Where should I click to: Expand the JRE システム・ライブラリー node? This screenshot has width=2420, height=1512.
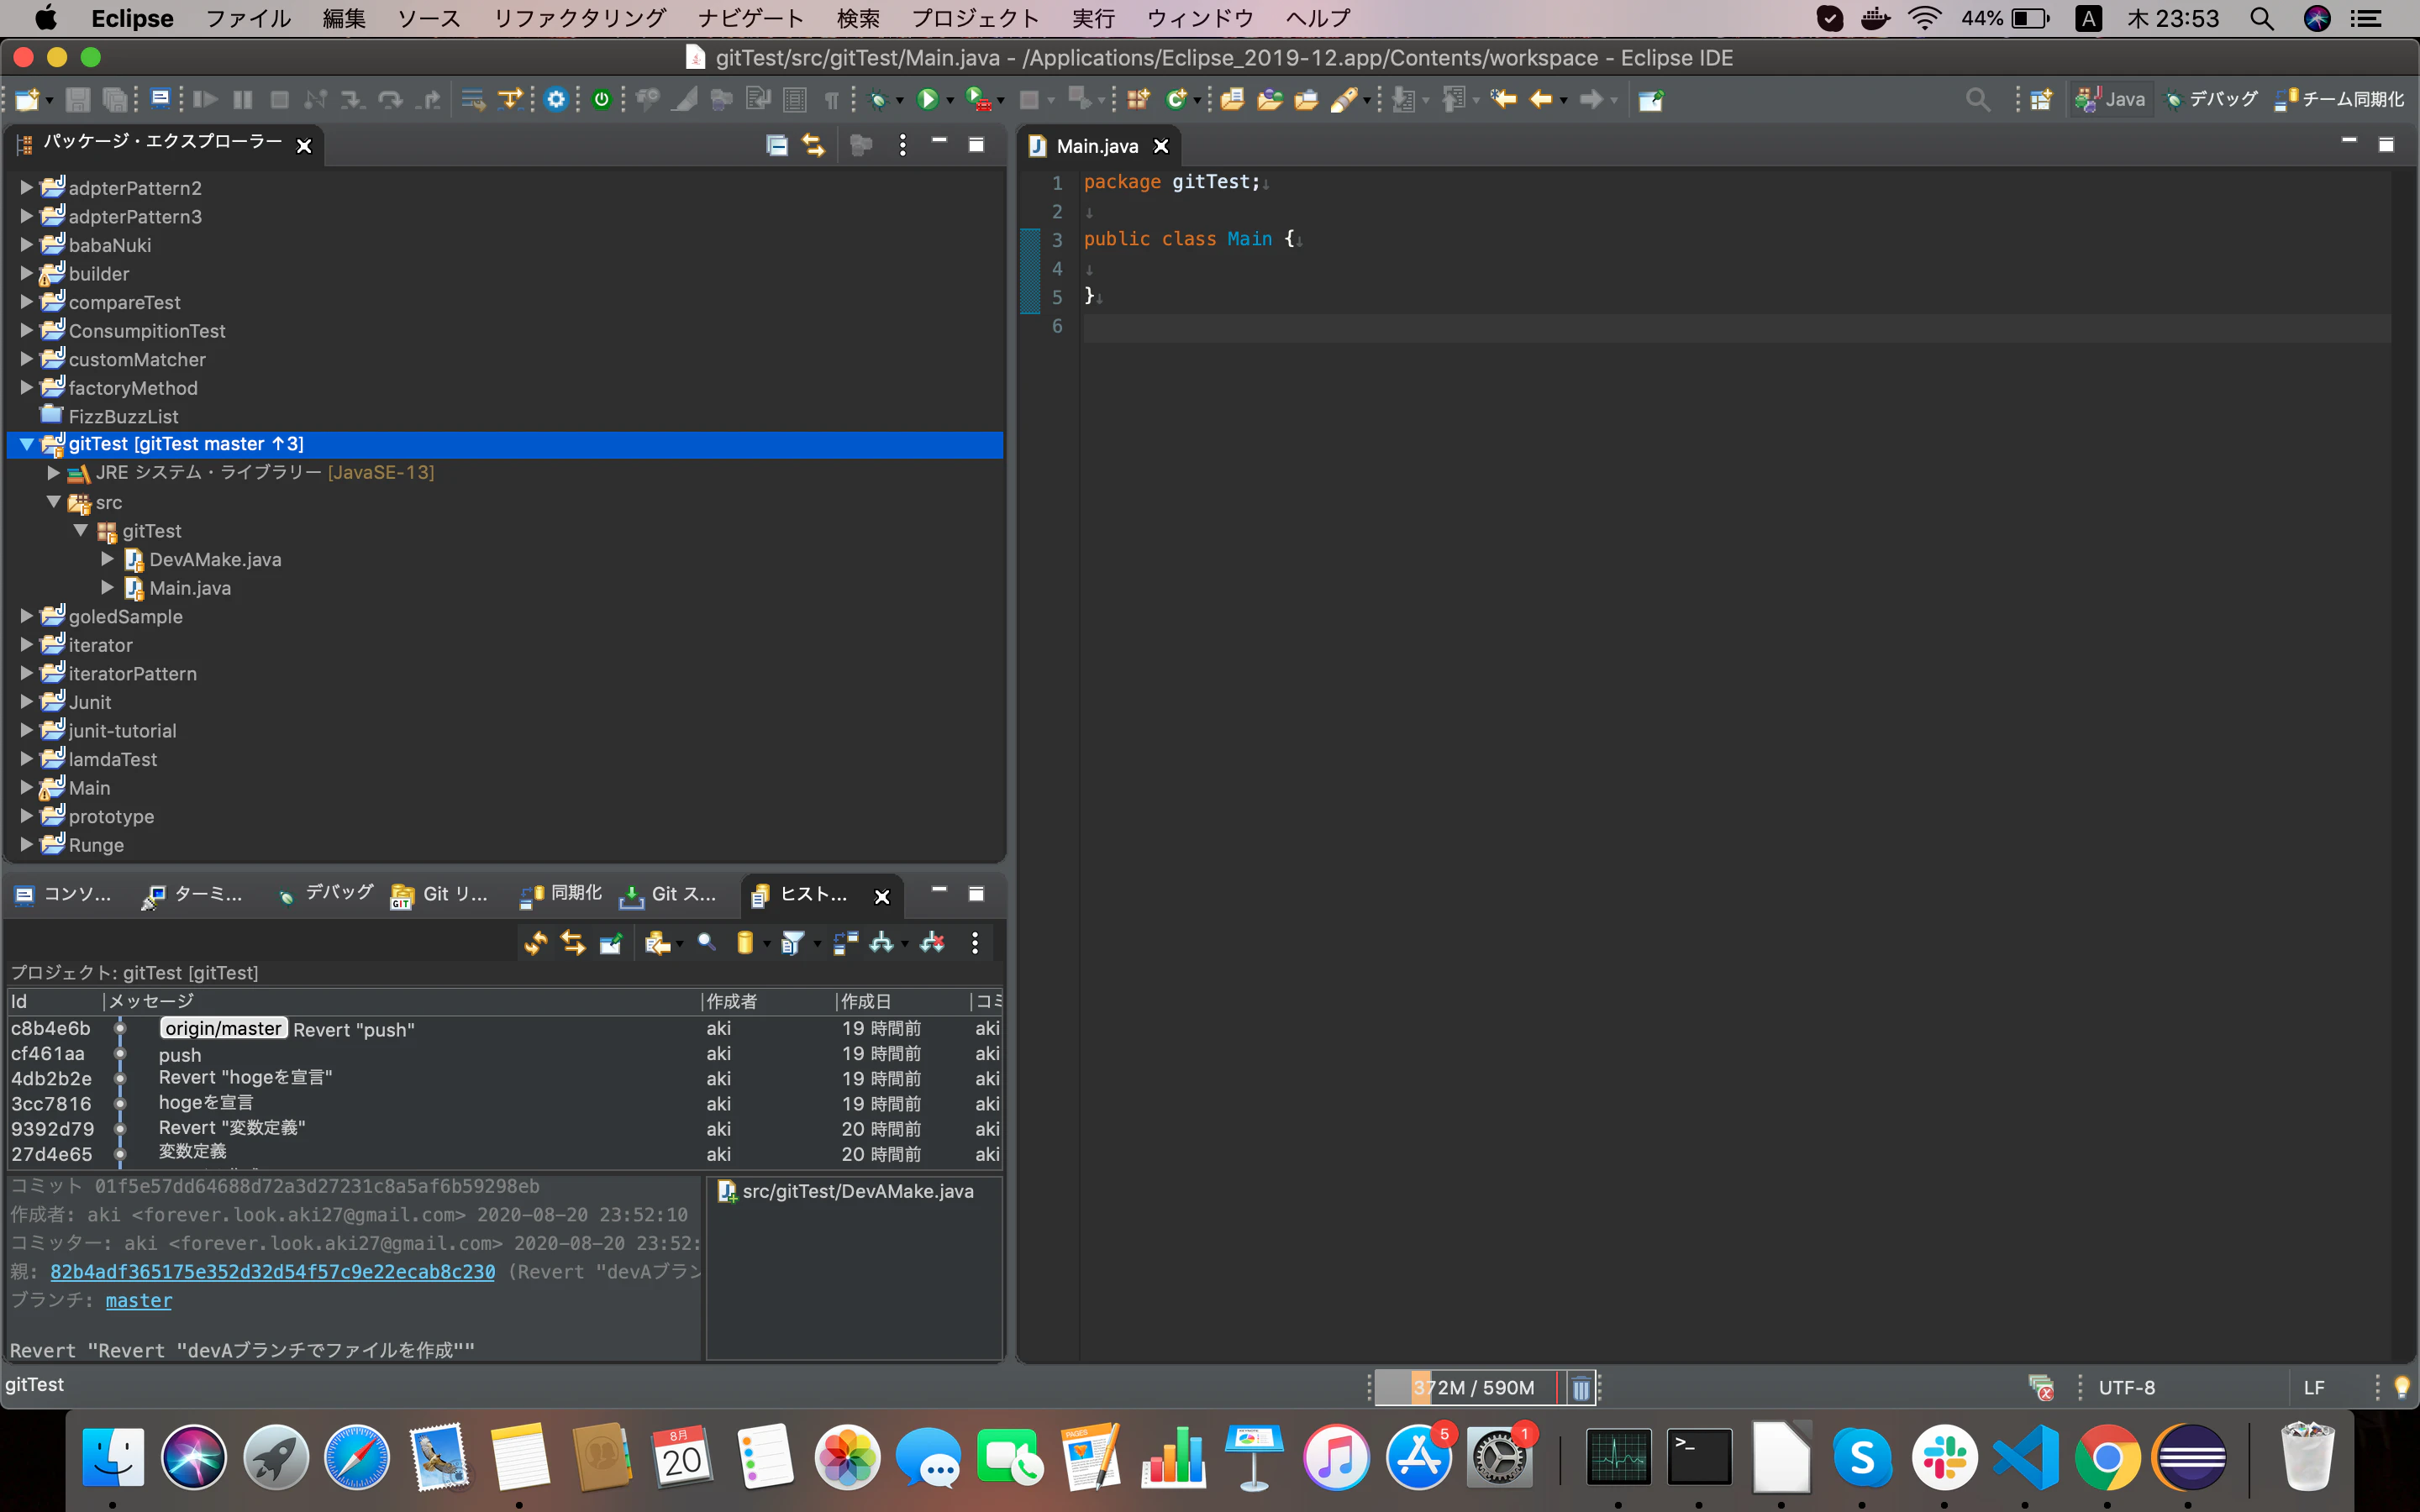point(54,473)
